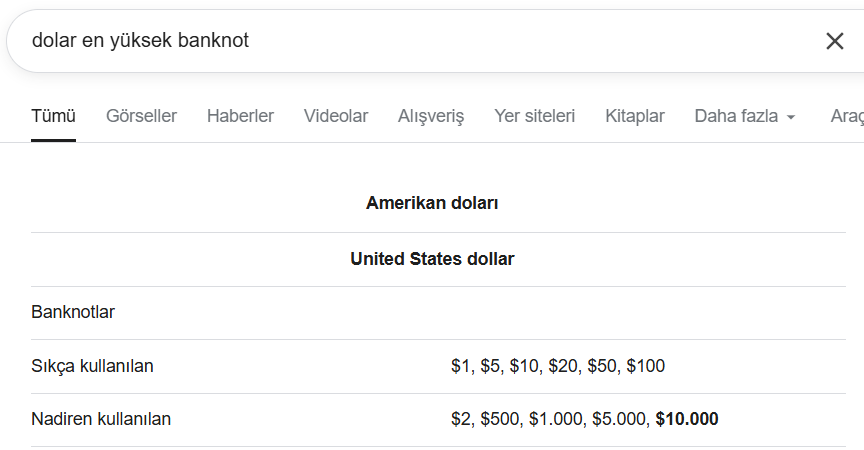The image size is (864, 450).
Task: Select the Banknotlar row label
Action: pyautogui.click(x=73, y=312)
